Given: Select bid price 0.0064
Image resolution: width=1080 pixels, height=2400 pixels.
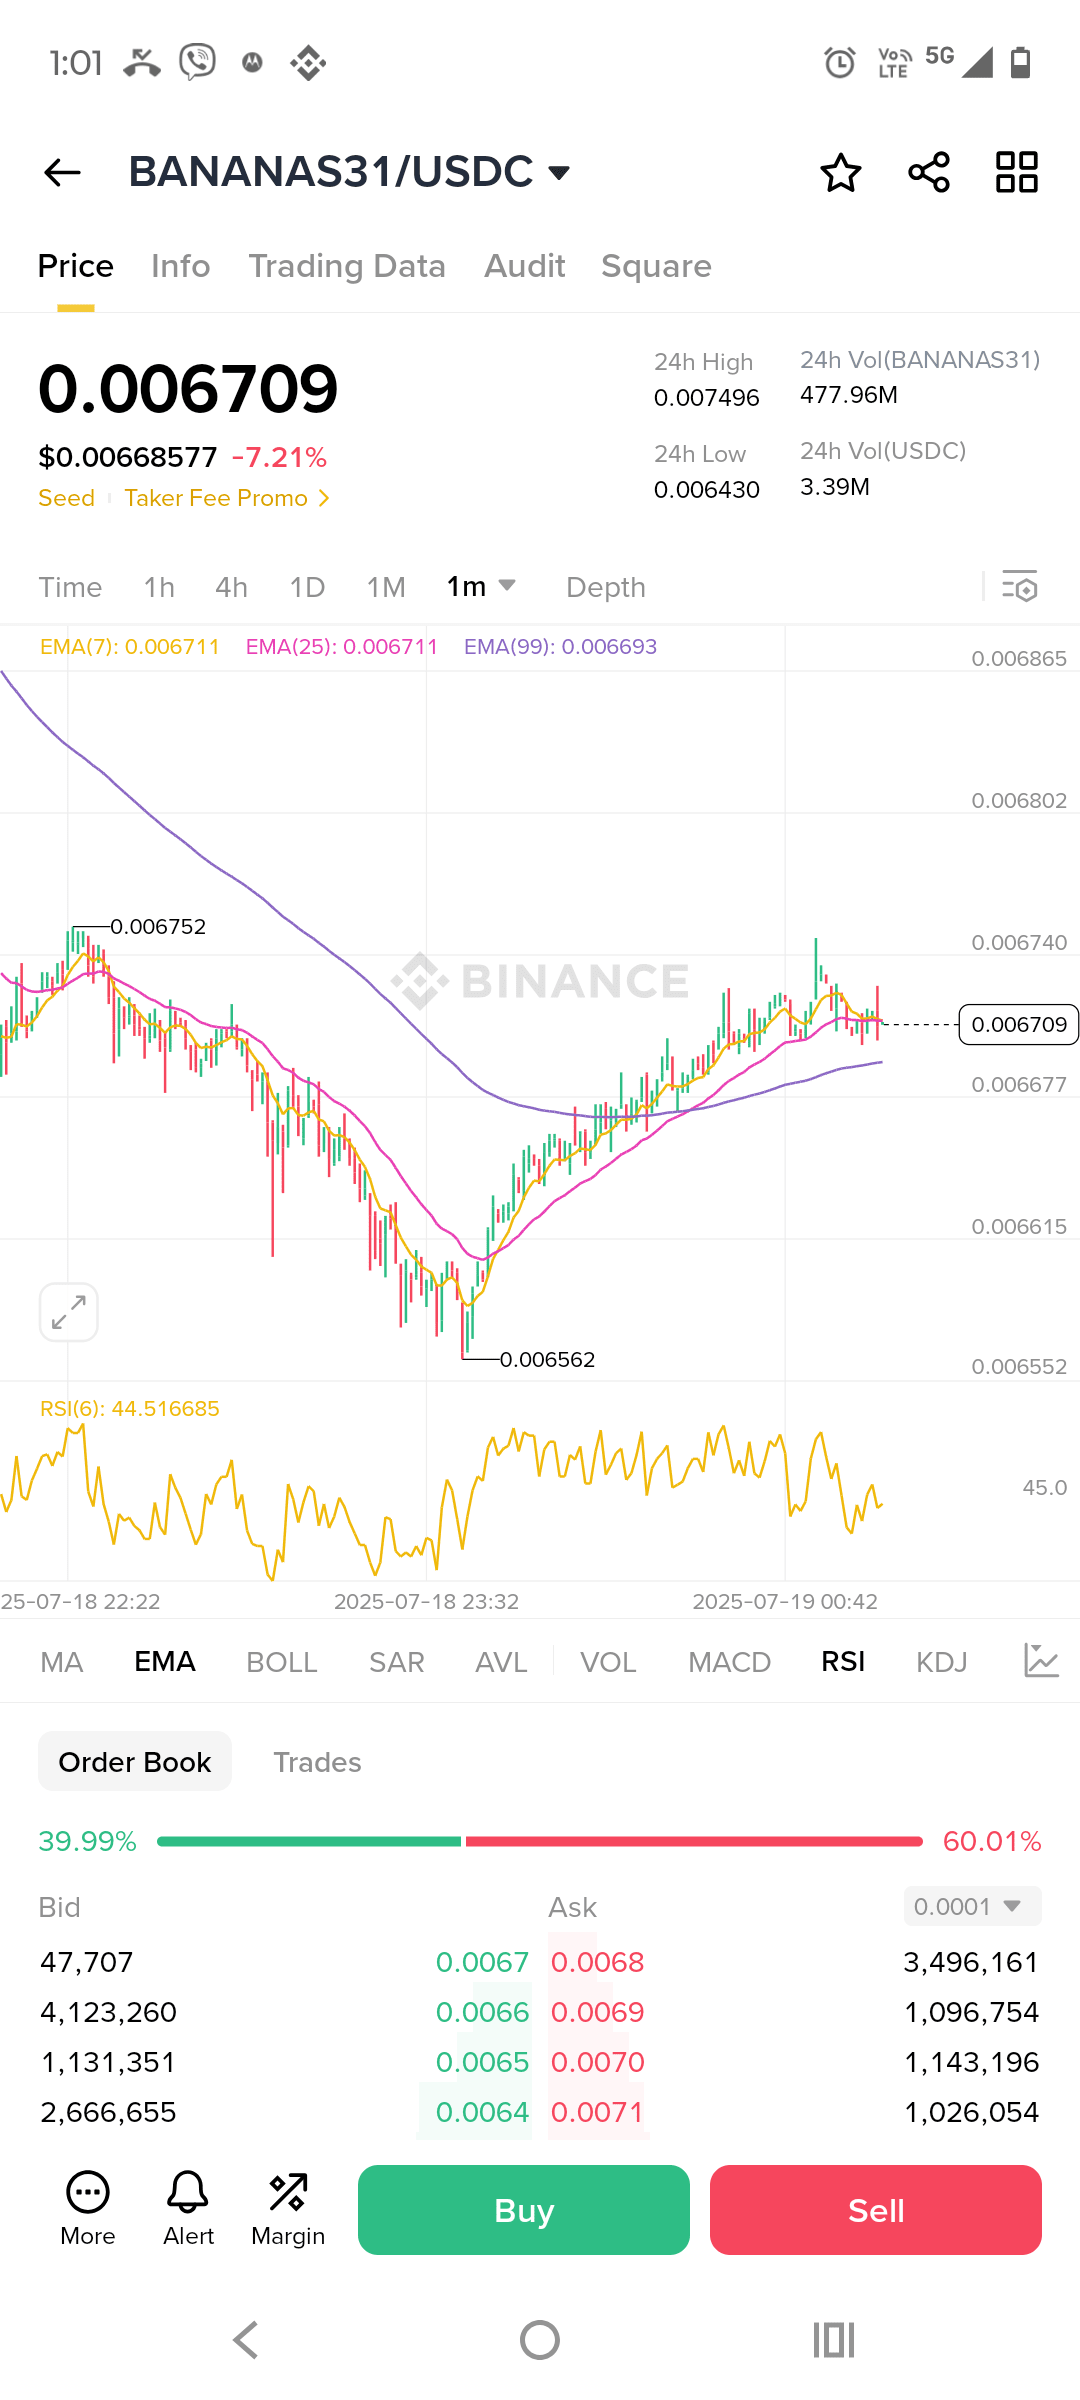Looking at the screenshot, I should (482, 2112).
